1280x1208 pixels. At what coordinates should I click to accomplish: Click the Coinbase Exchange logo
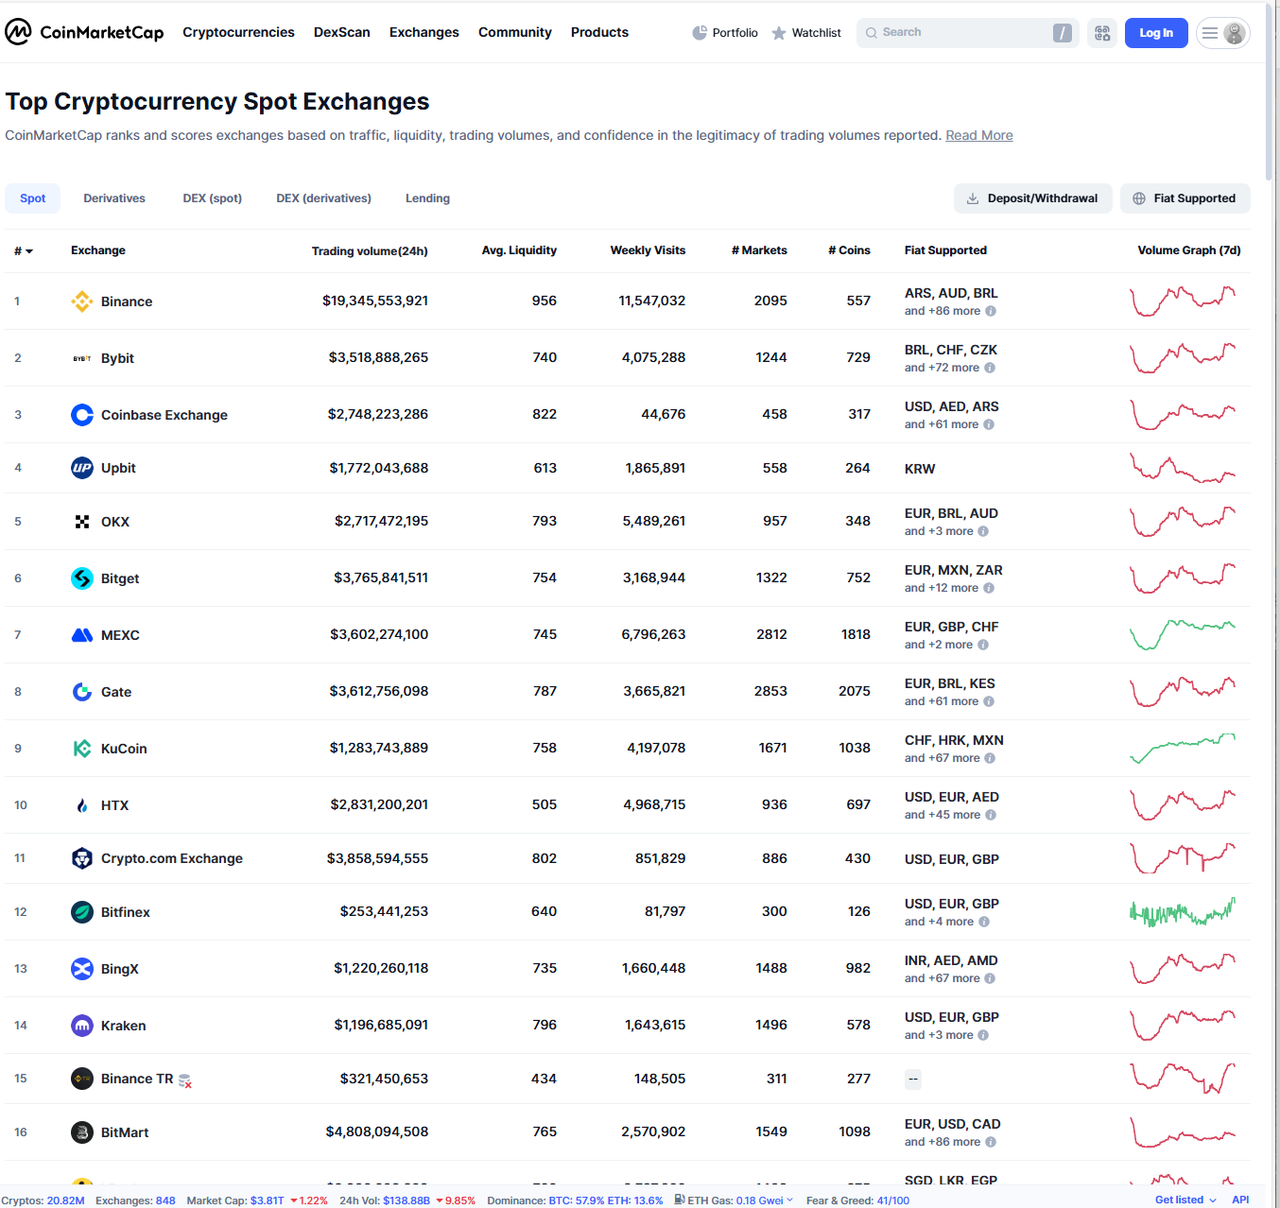coord(82,415)
